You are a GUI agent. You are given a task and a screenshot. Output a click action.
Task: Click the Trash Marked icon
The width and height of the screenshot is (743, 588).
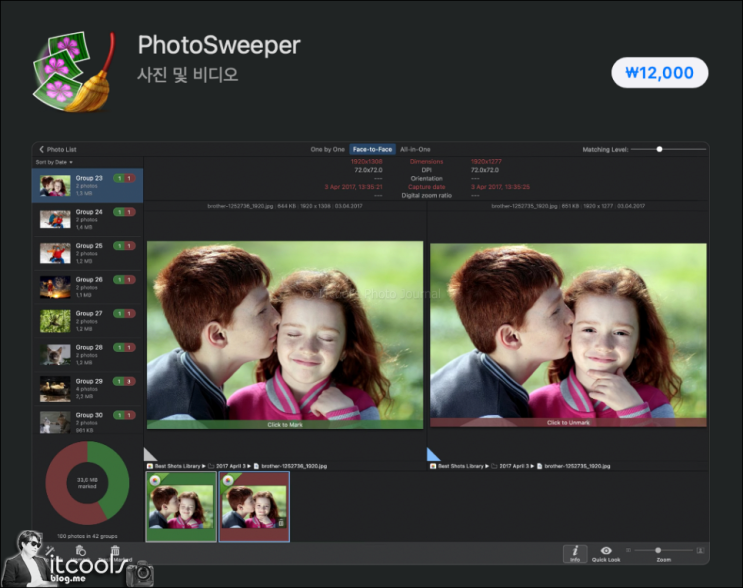115,551
